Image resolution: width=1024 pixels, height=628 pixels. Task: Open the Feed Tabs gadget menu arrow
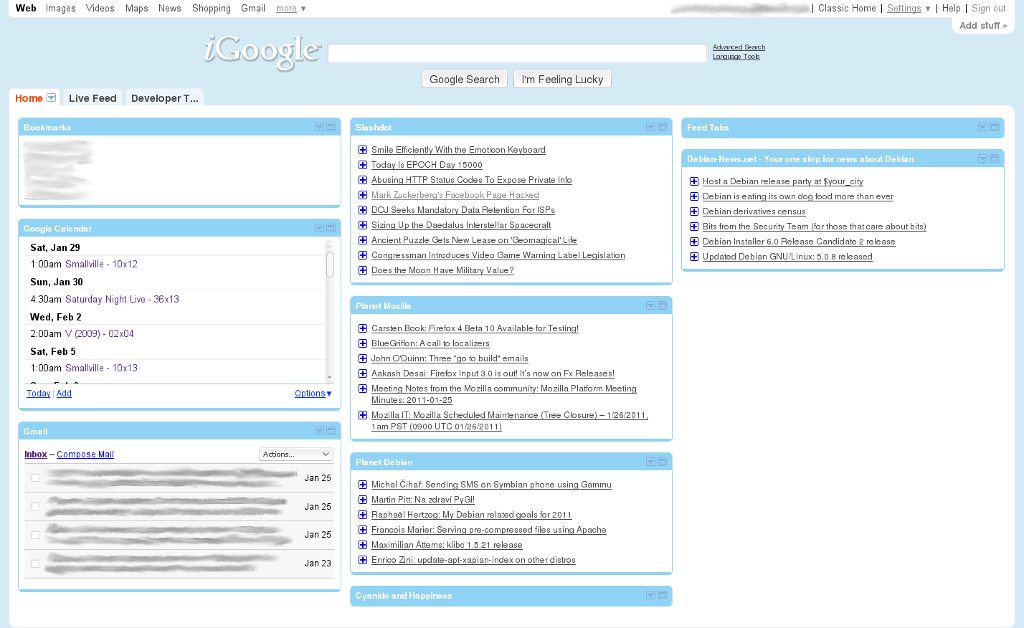pyautogui.click(x=982, y=127)
